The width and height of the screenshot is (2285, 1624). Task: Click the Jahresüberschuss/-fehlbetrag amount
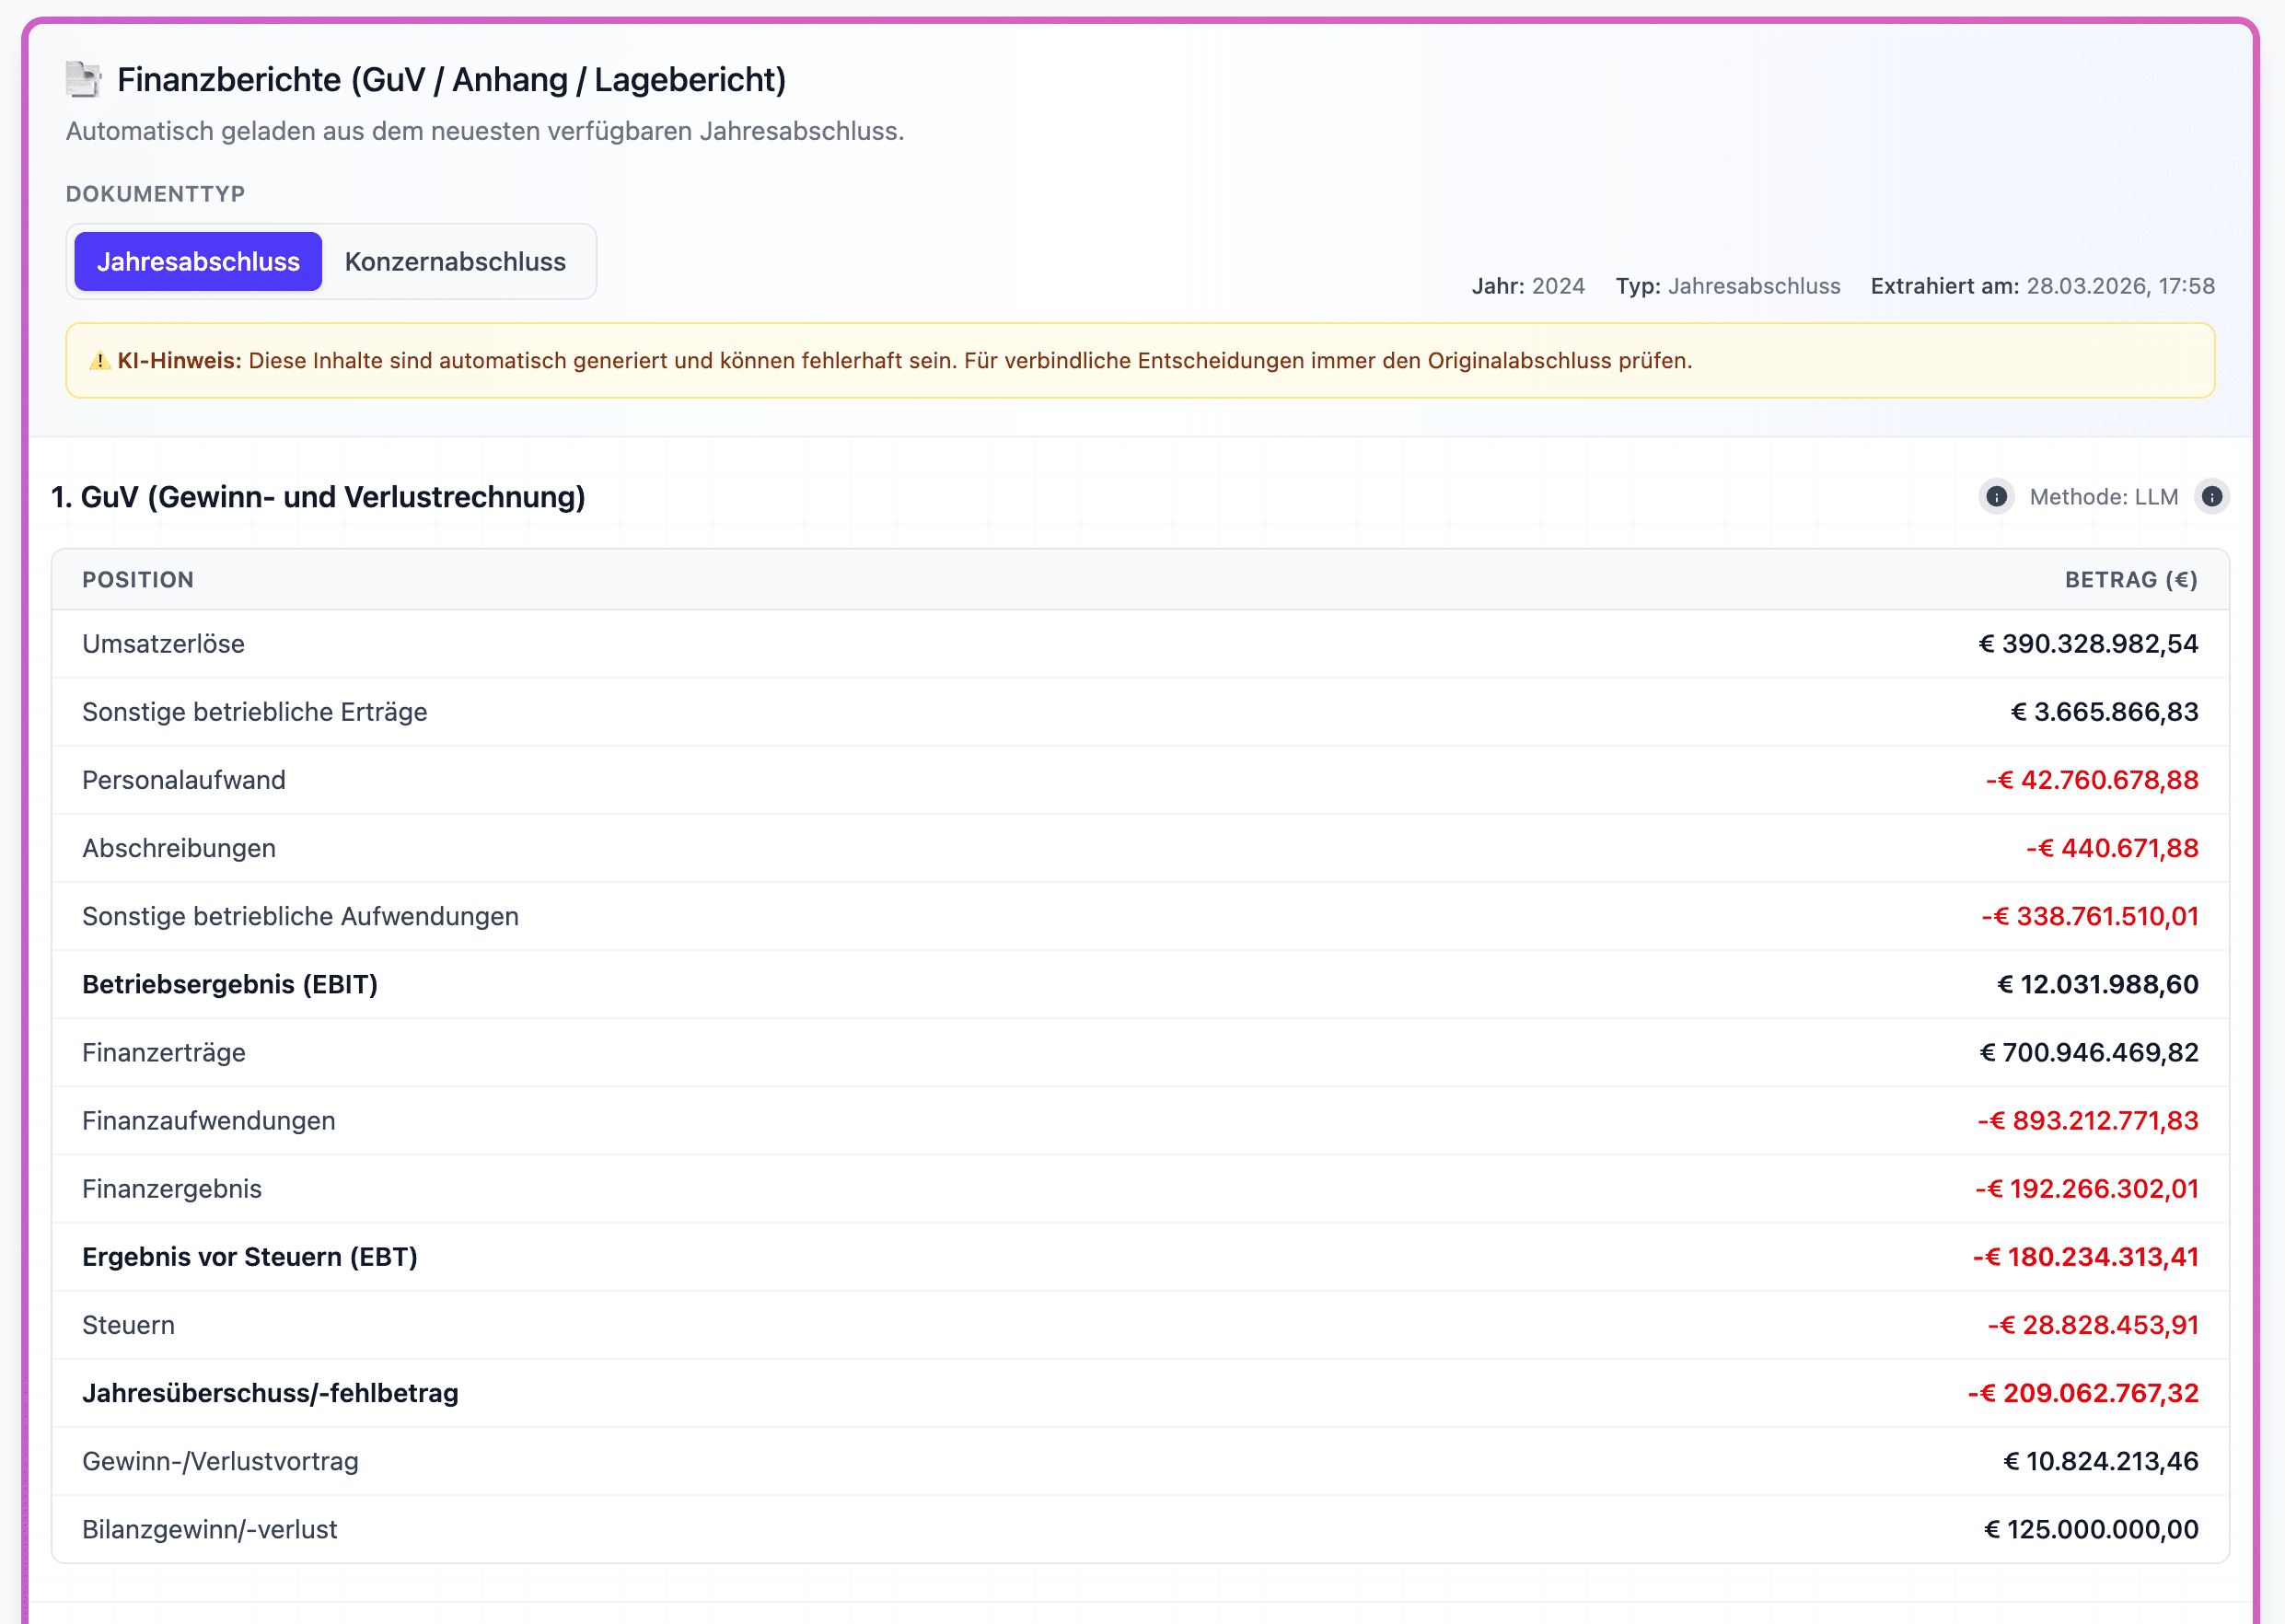pos(2085,1393)
